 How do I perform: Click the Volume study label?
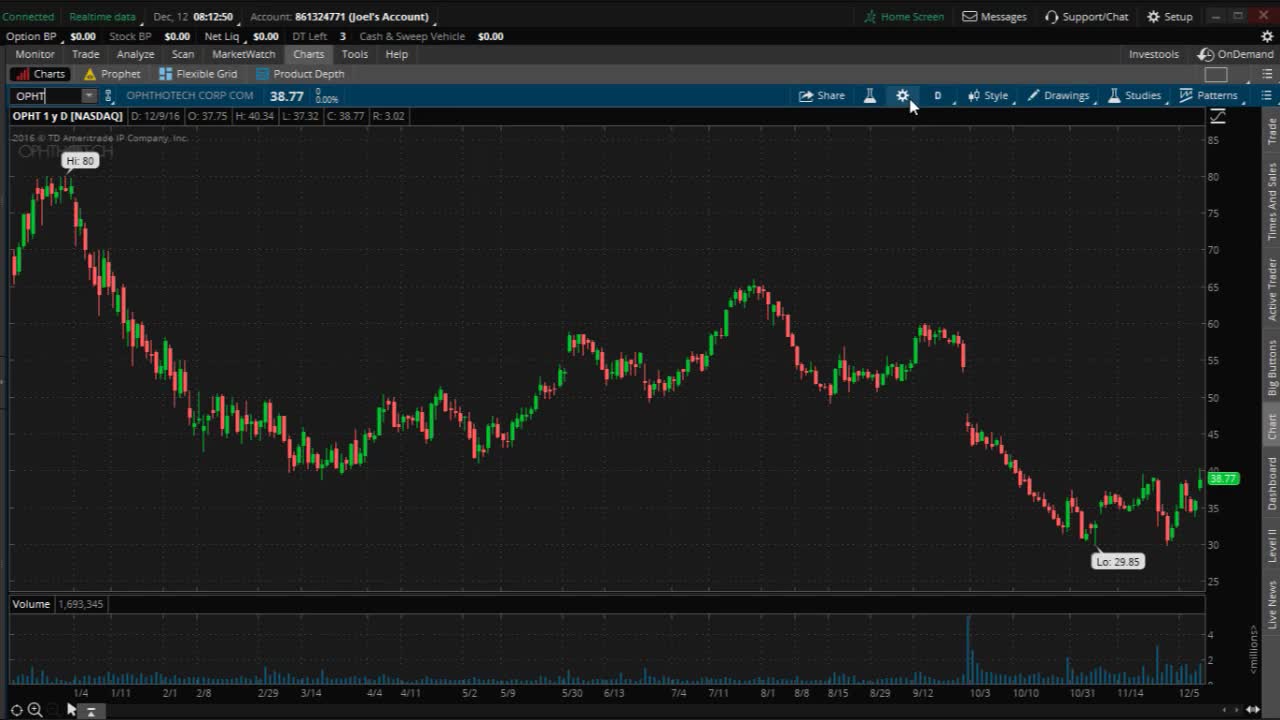pos(31,604)
